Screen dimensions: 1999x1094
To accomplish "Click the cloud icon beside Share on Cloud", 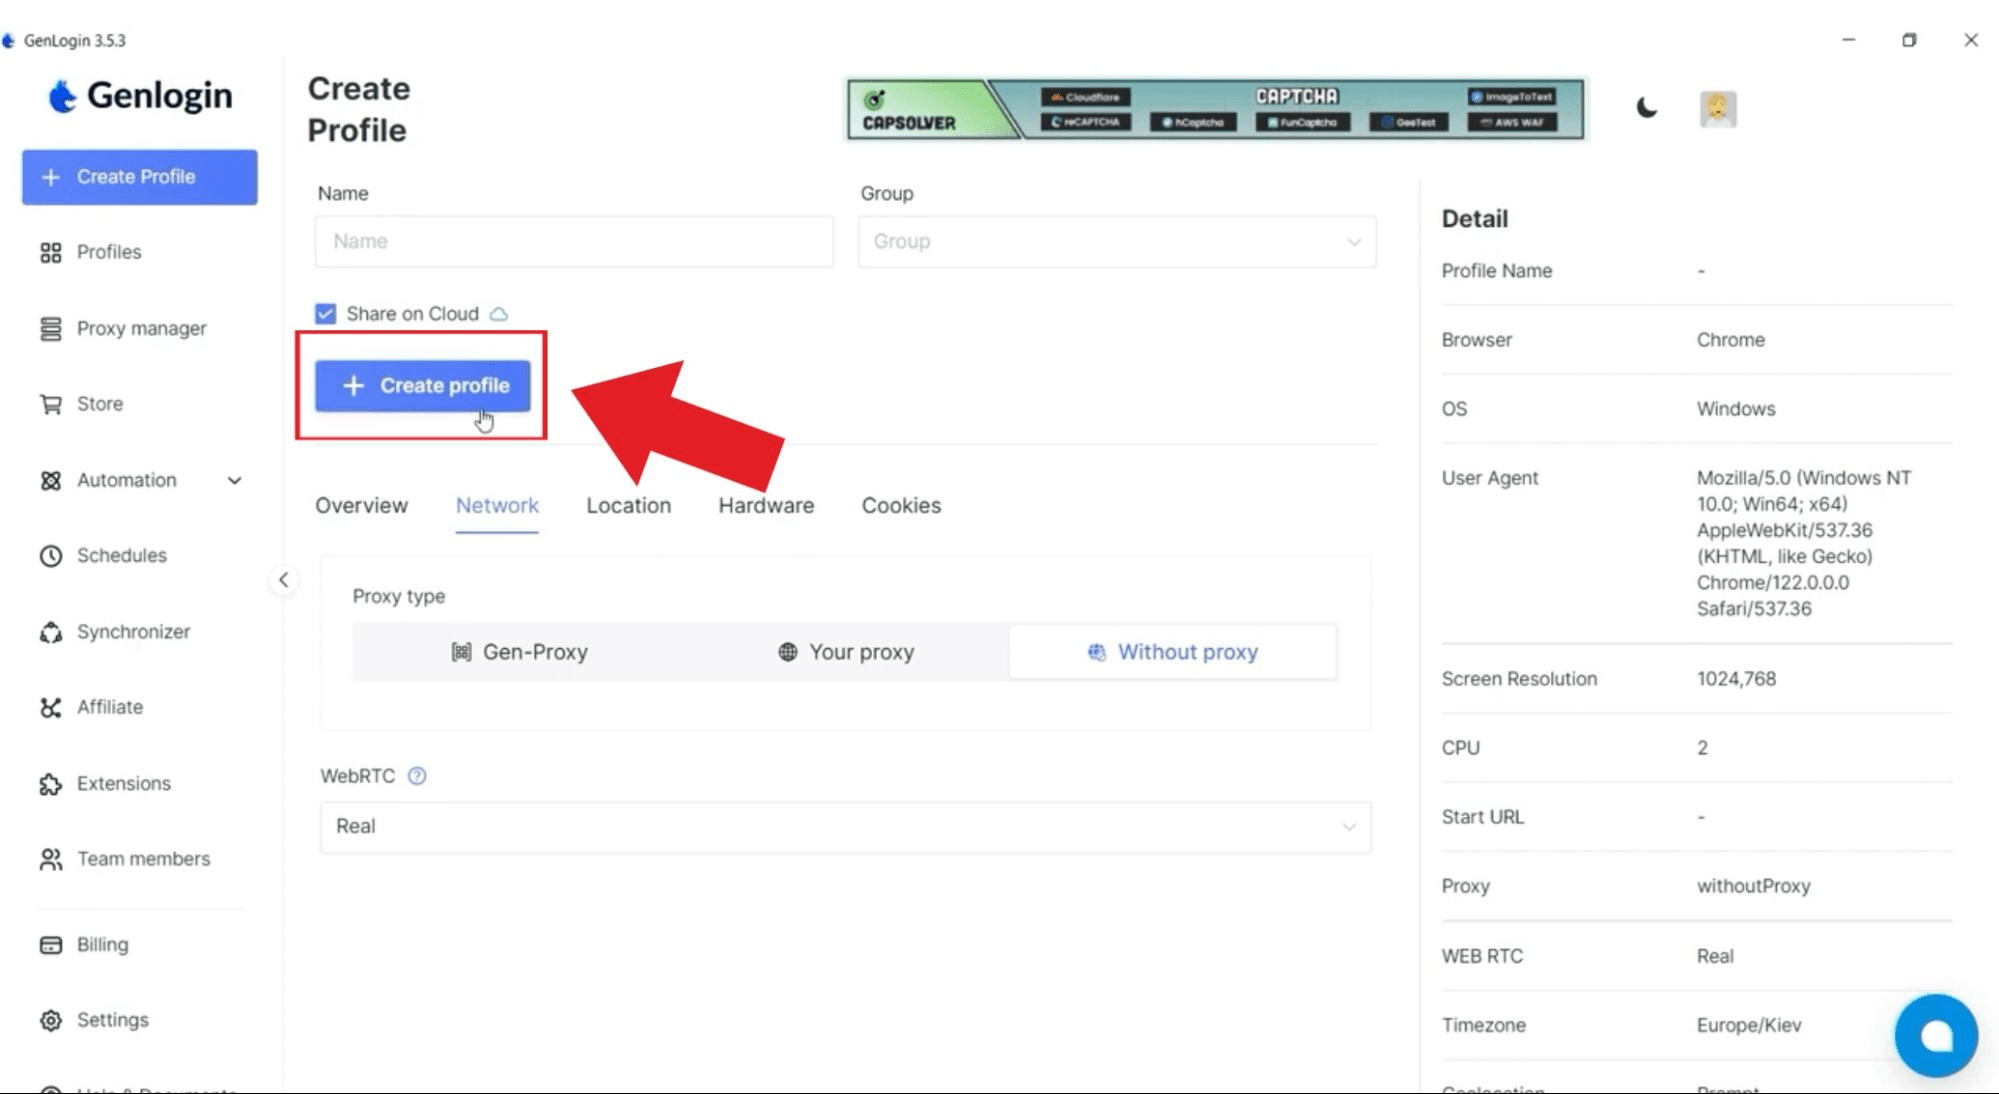I will tap(498, 314).
